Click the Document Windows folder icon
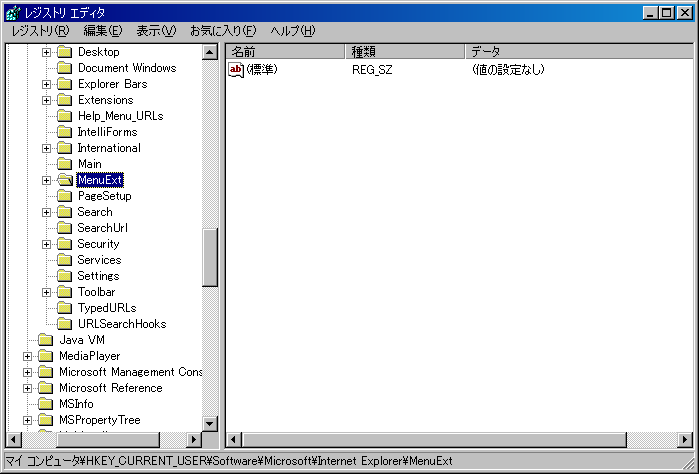Screen dimensions: 699x474 tap(65, 68)
